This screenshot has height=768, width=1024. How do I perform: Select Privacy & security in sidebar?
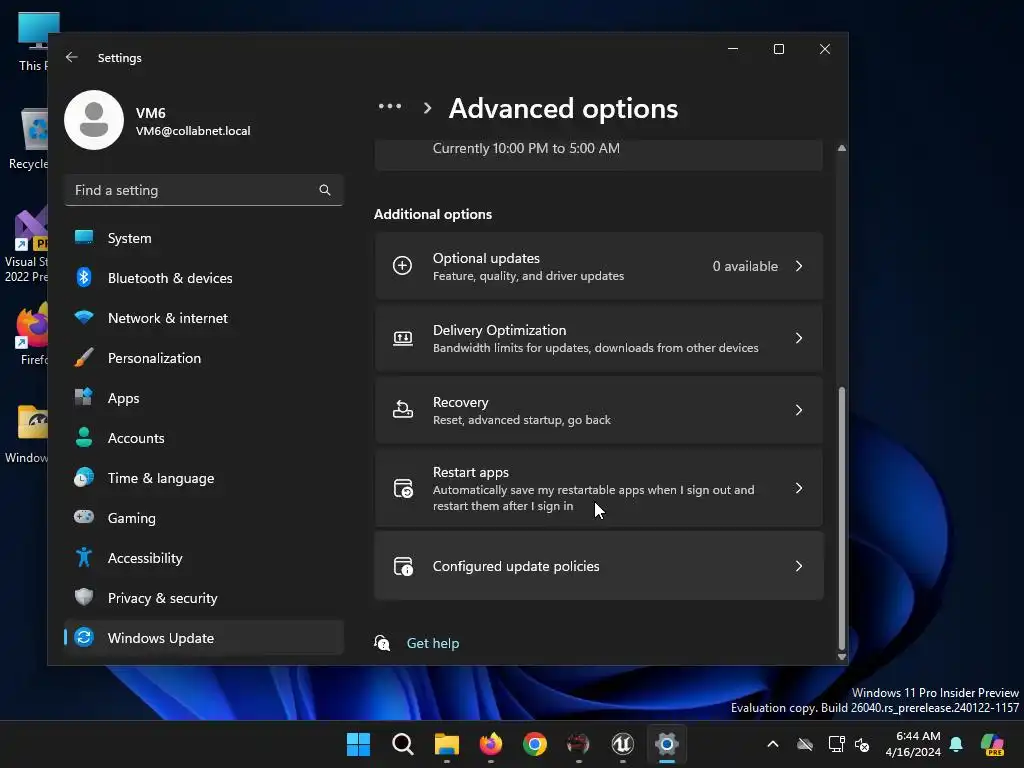point(204,598)
